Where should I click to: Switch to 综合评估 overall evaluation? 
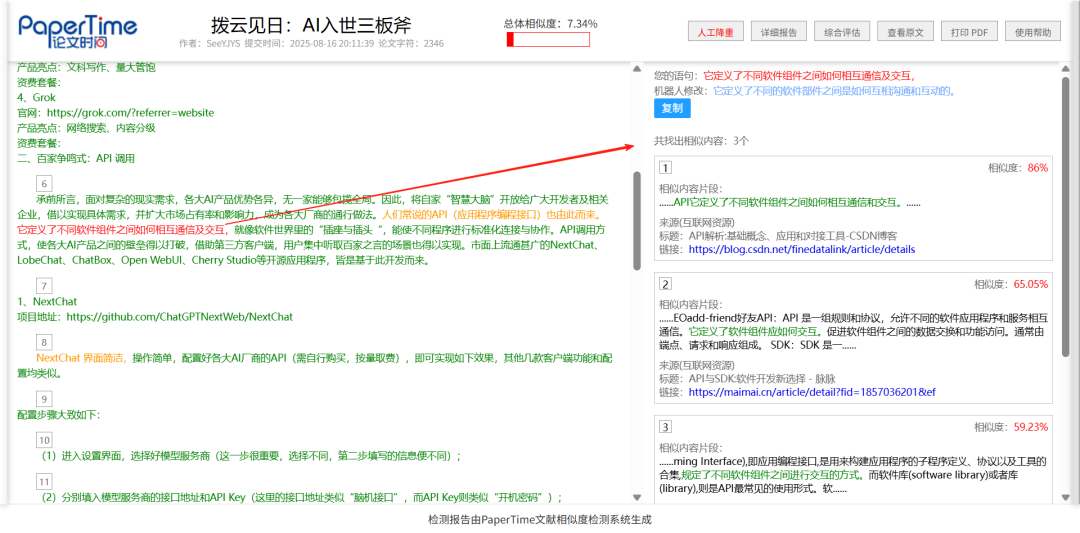[x=842, y=32]
